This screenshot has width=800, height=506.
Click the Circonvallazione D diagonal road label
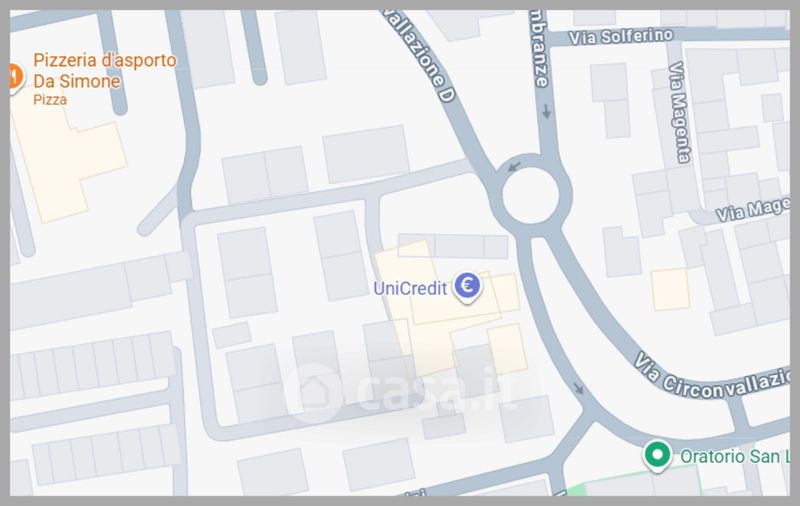(418, 54)
